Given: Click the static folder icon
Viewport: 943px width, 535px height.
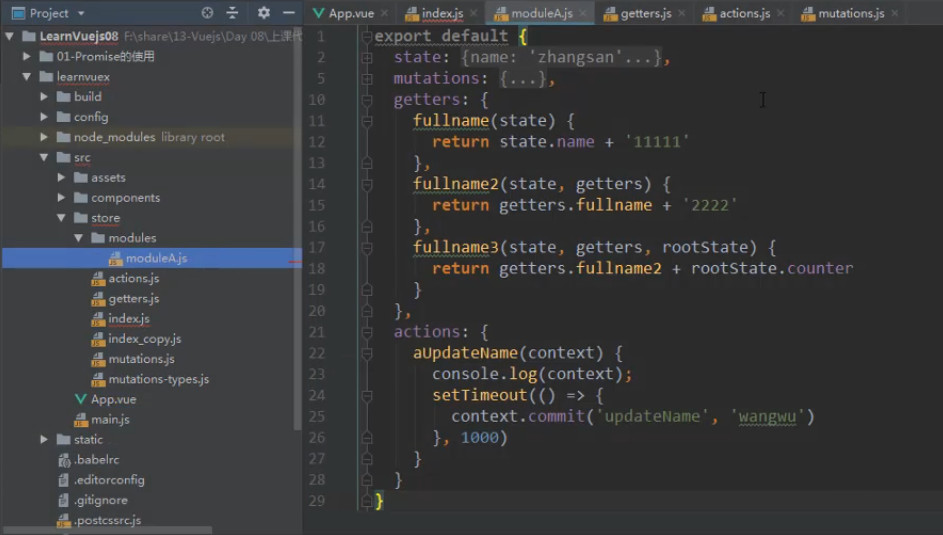Looking at the screenshot, I should coord(64,439).
